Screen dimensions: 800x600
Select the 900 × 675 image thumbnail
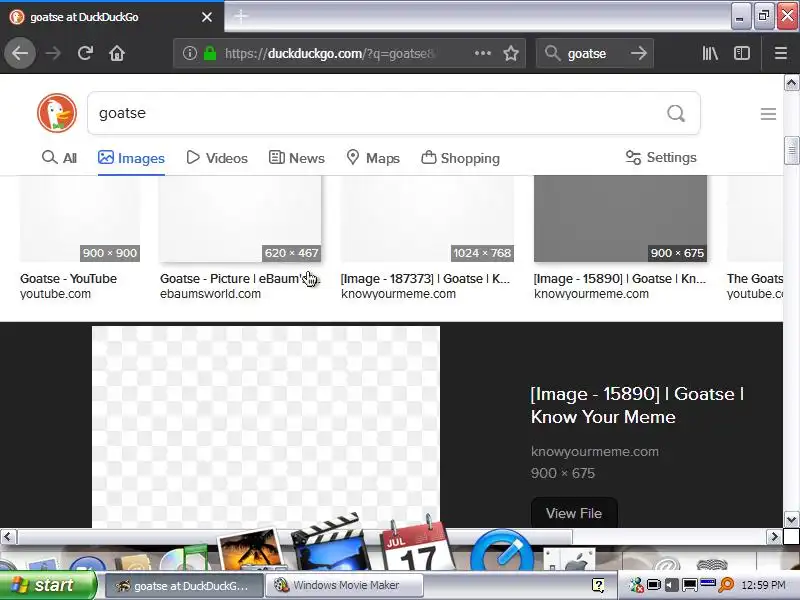[x=620, y=219]
